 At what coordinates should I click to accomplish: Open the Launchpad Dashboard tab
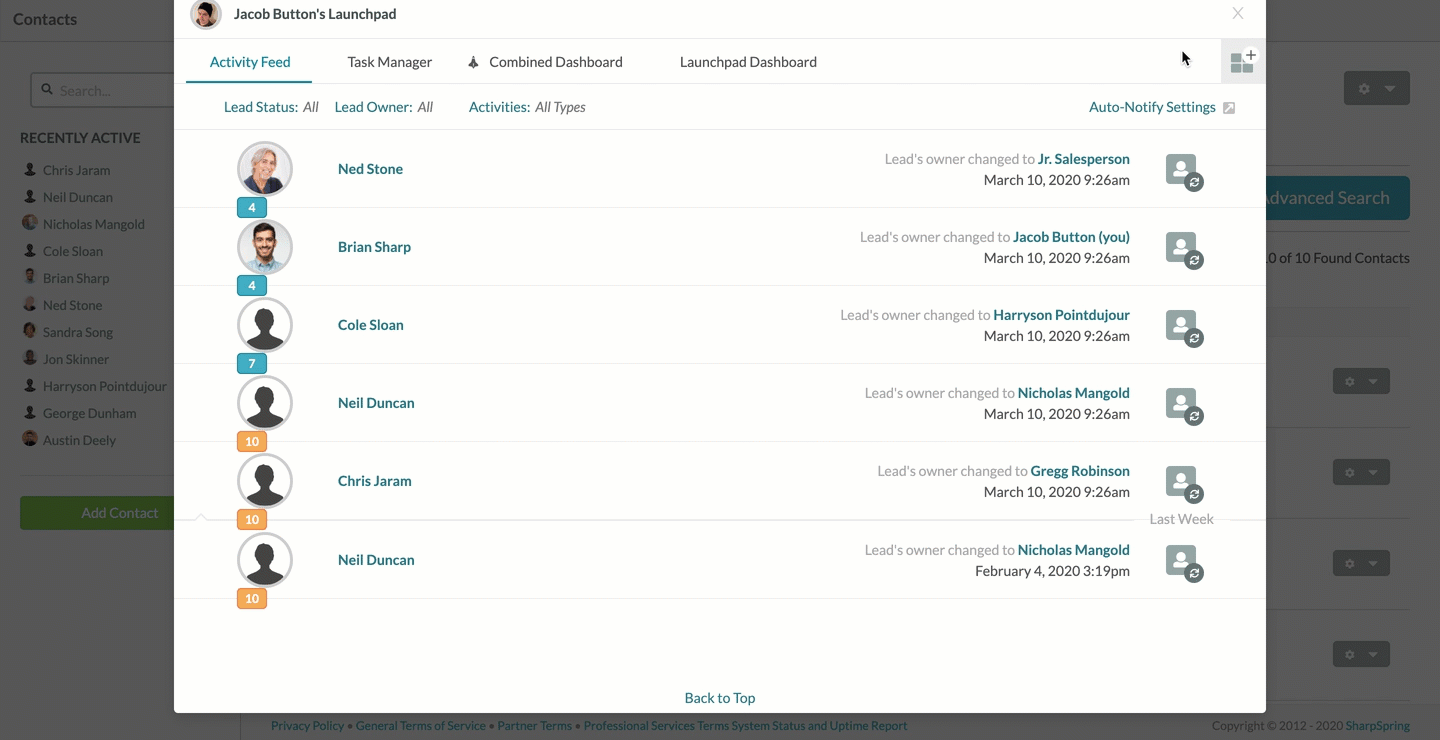[748, 62]
